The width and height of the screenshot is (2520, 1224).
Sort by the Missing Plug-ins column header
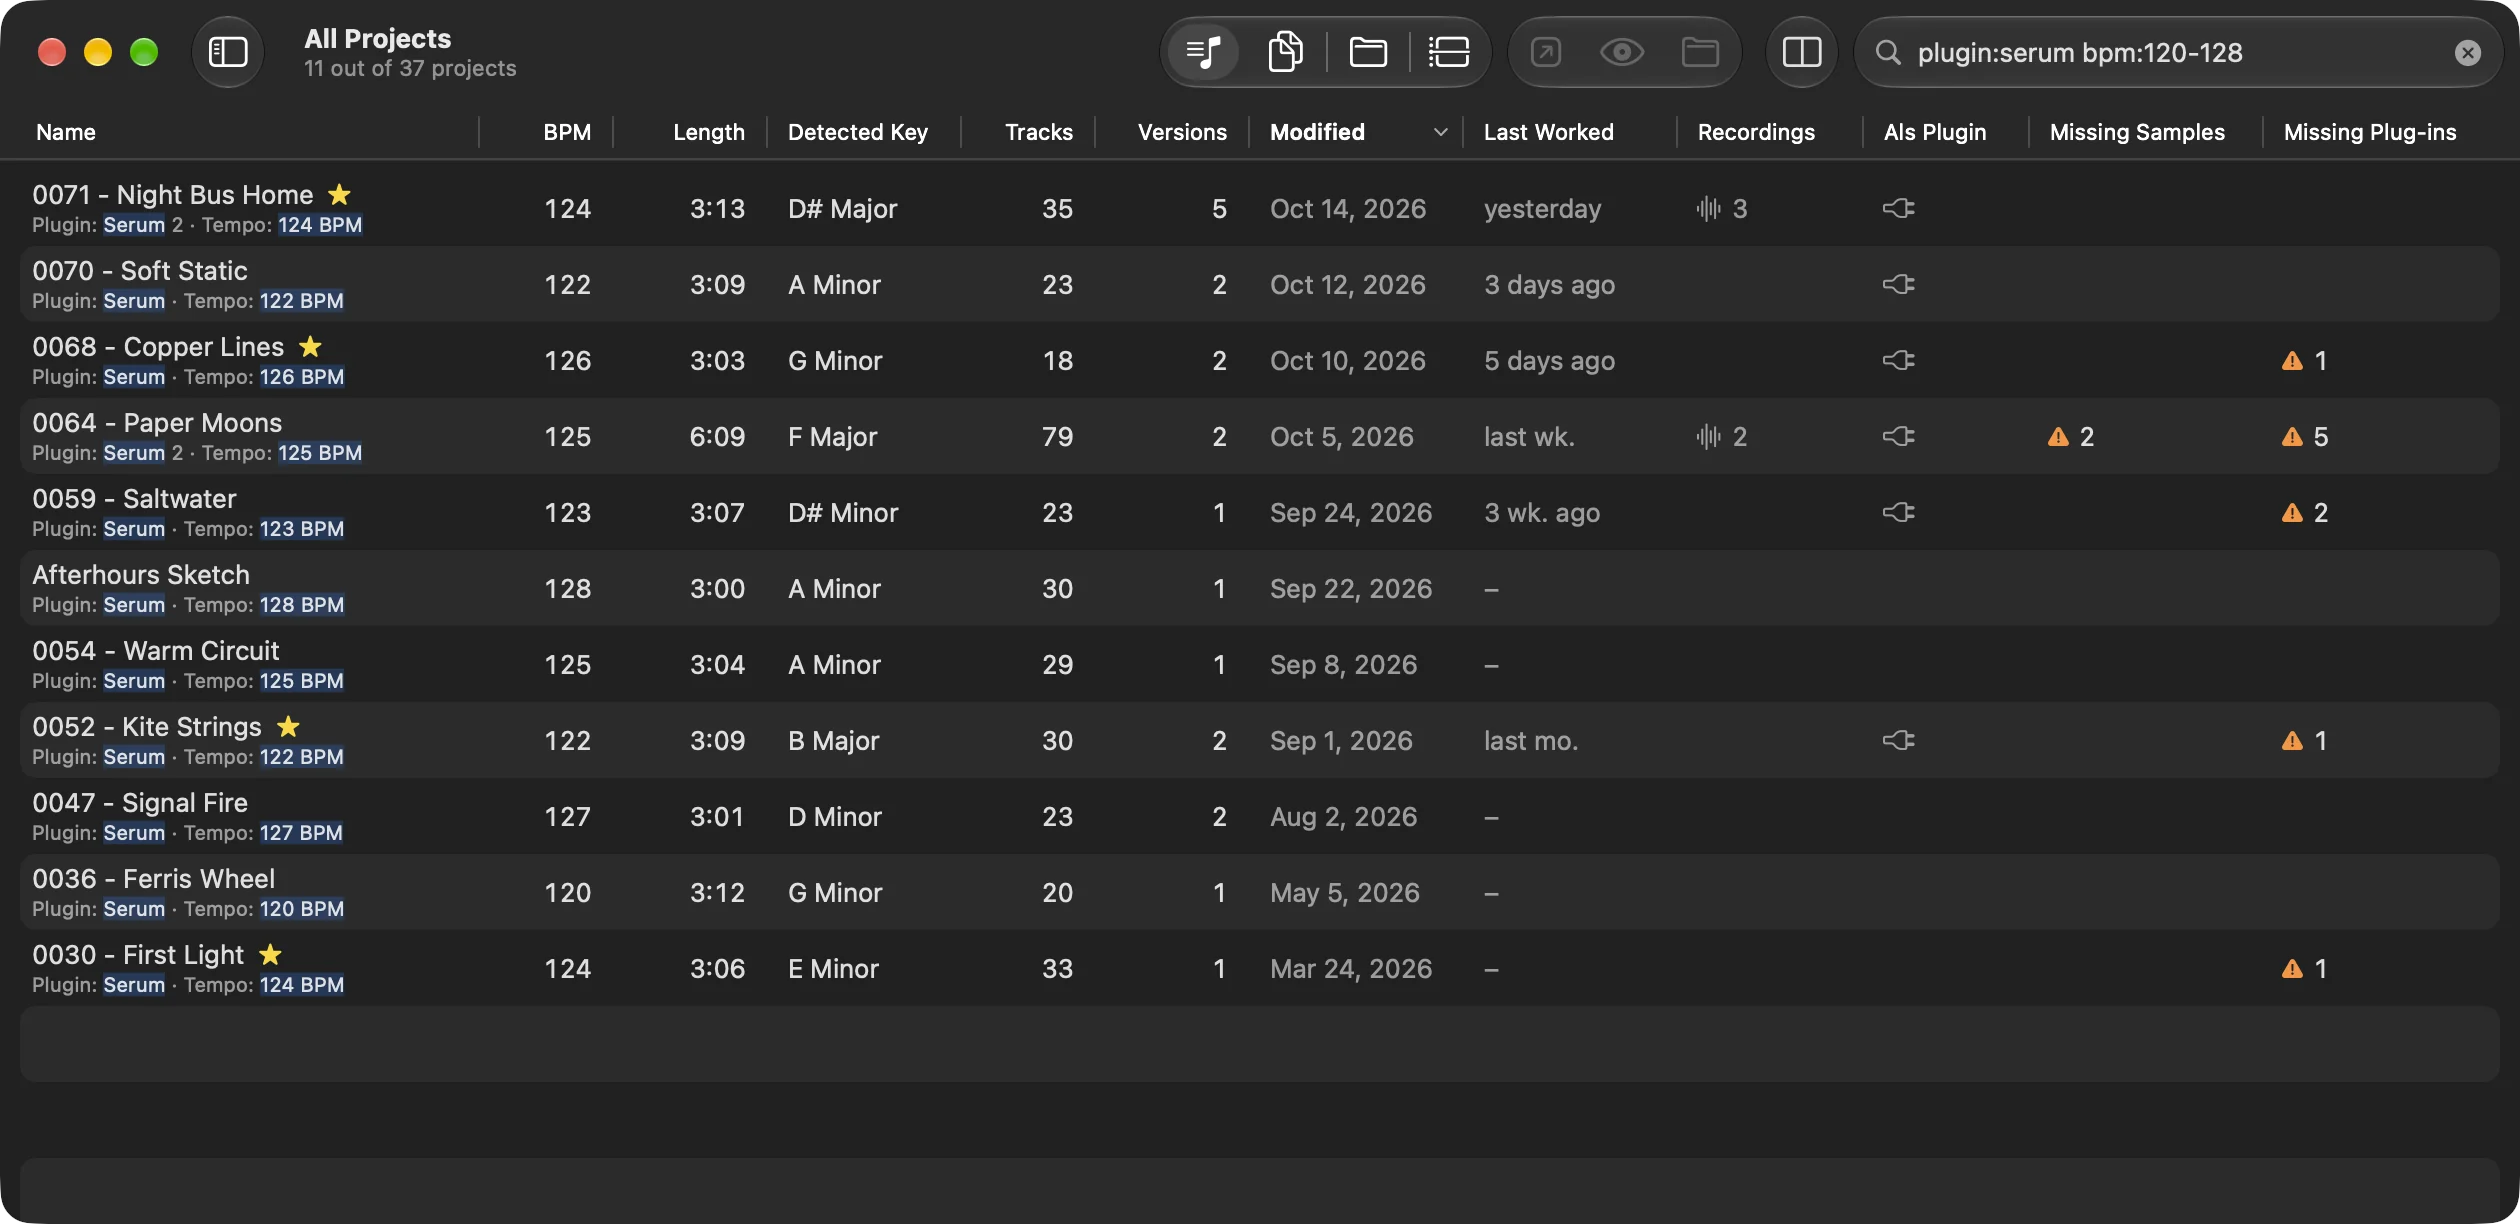click(x=2370, y=132)
